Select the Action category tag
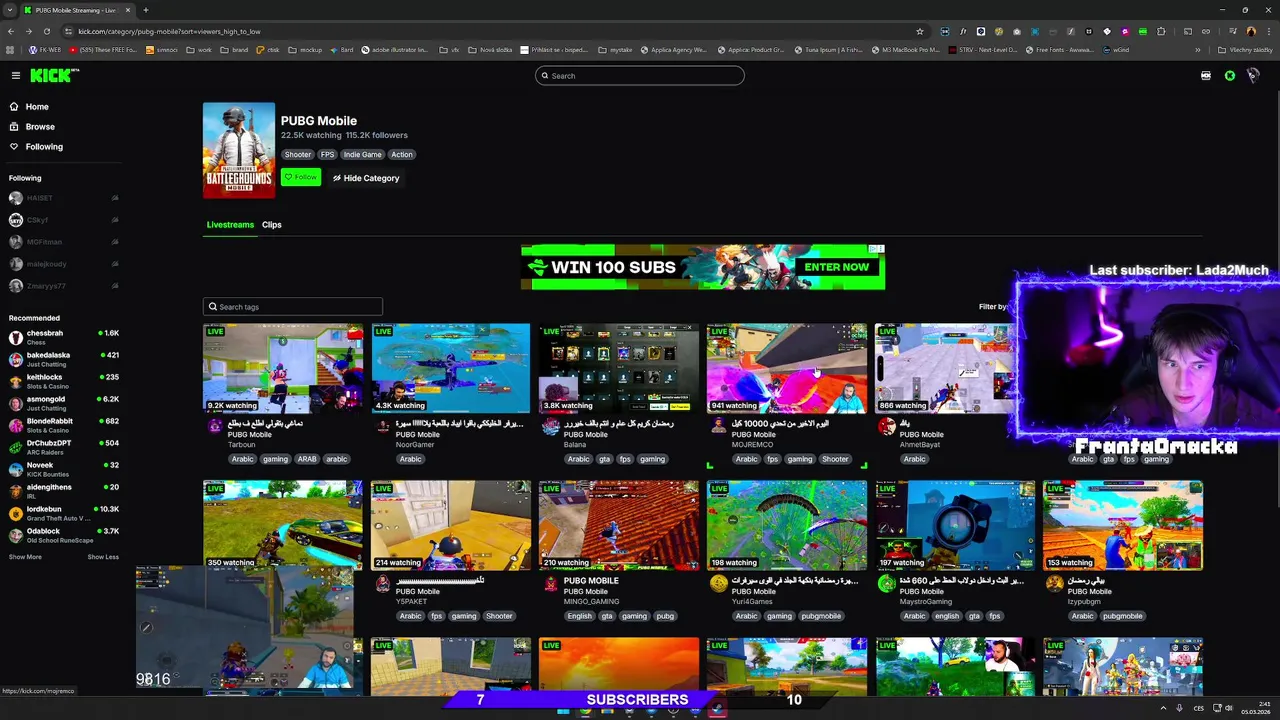Screen dimensions: 1280x720 [402, 154]
